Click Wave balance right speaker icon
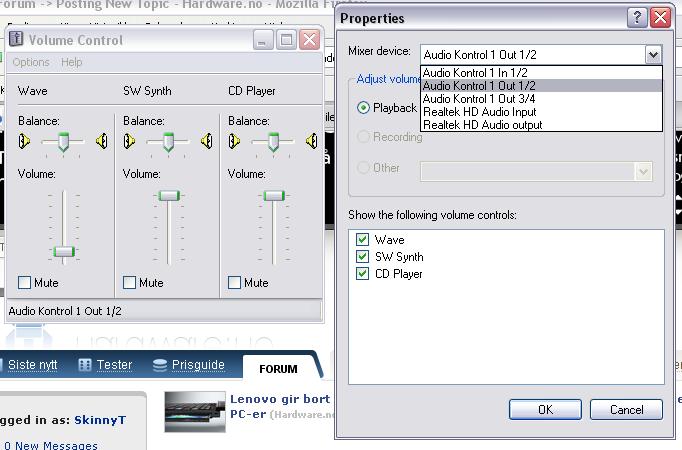This screenshot has width=682, height=450. pos(101,141)
